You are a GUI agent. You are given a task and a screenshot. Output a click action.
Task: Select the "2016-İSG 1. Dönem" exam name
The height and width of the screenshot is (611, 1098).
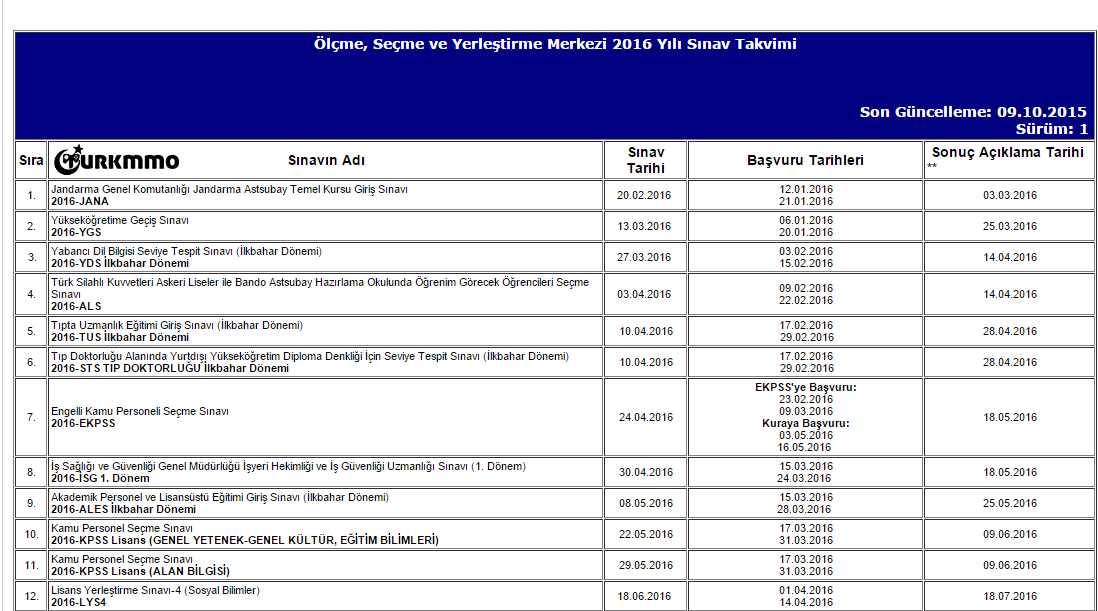click(x=100, y=479)
